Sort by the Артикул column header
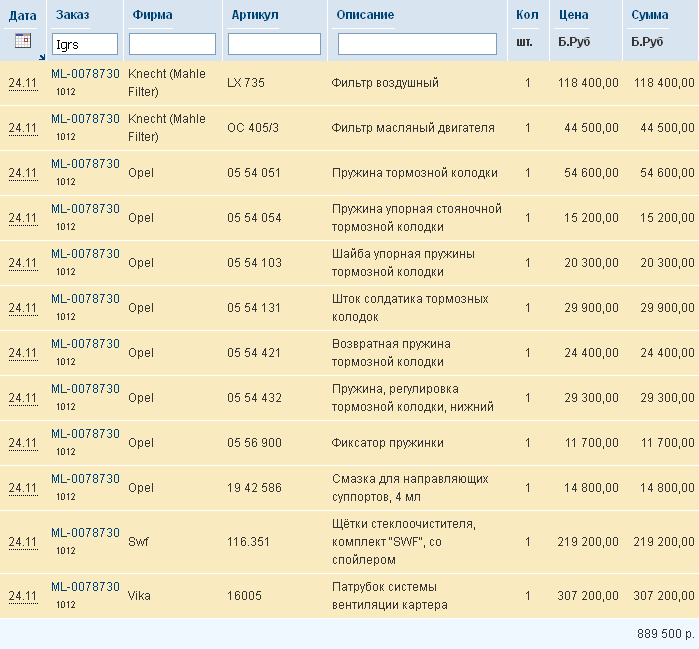This screenshot has height=649, width=699. pyautogui.click(x=255, y=15)
